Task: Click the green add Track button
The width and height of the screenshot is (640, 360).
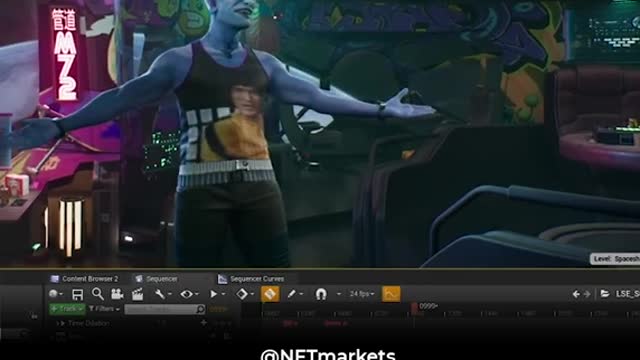Action: pos(67,309)
